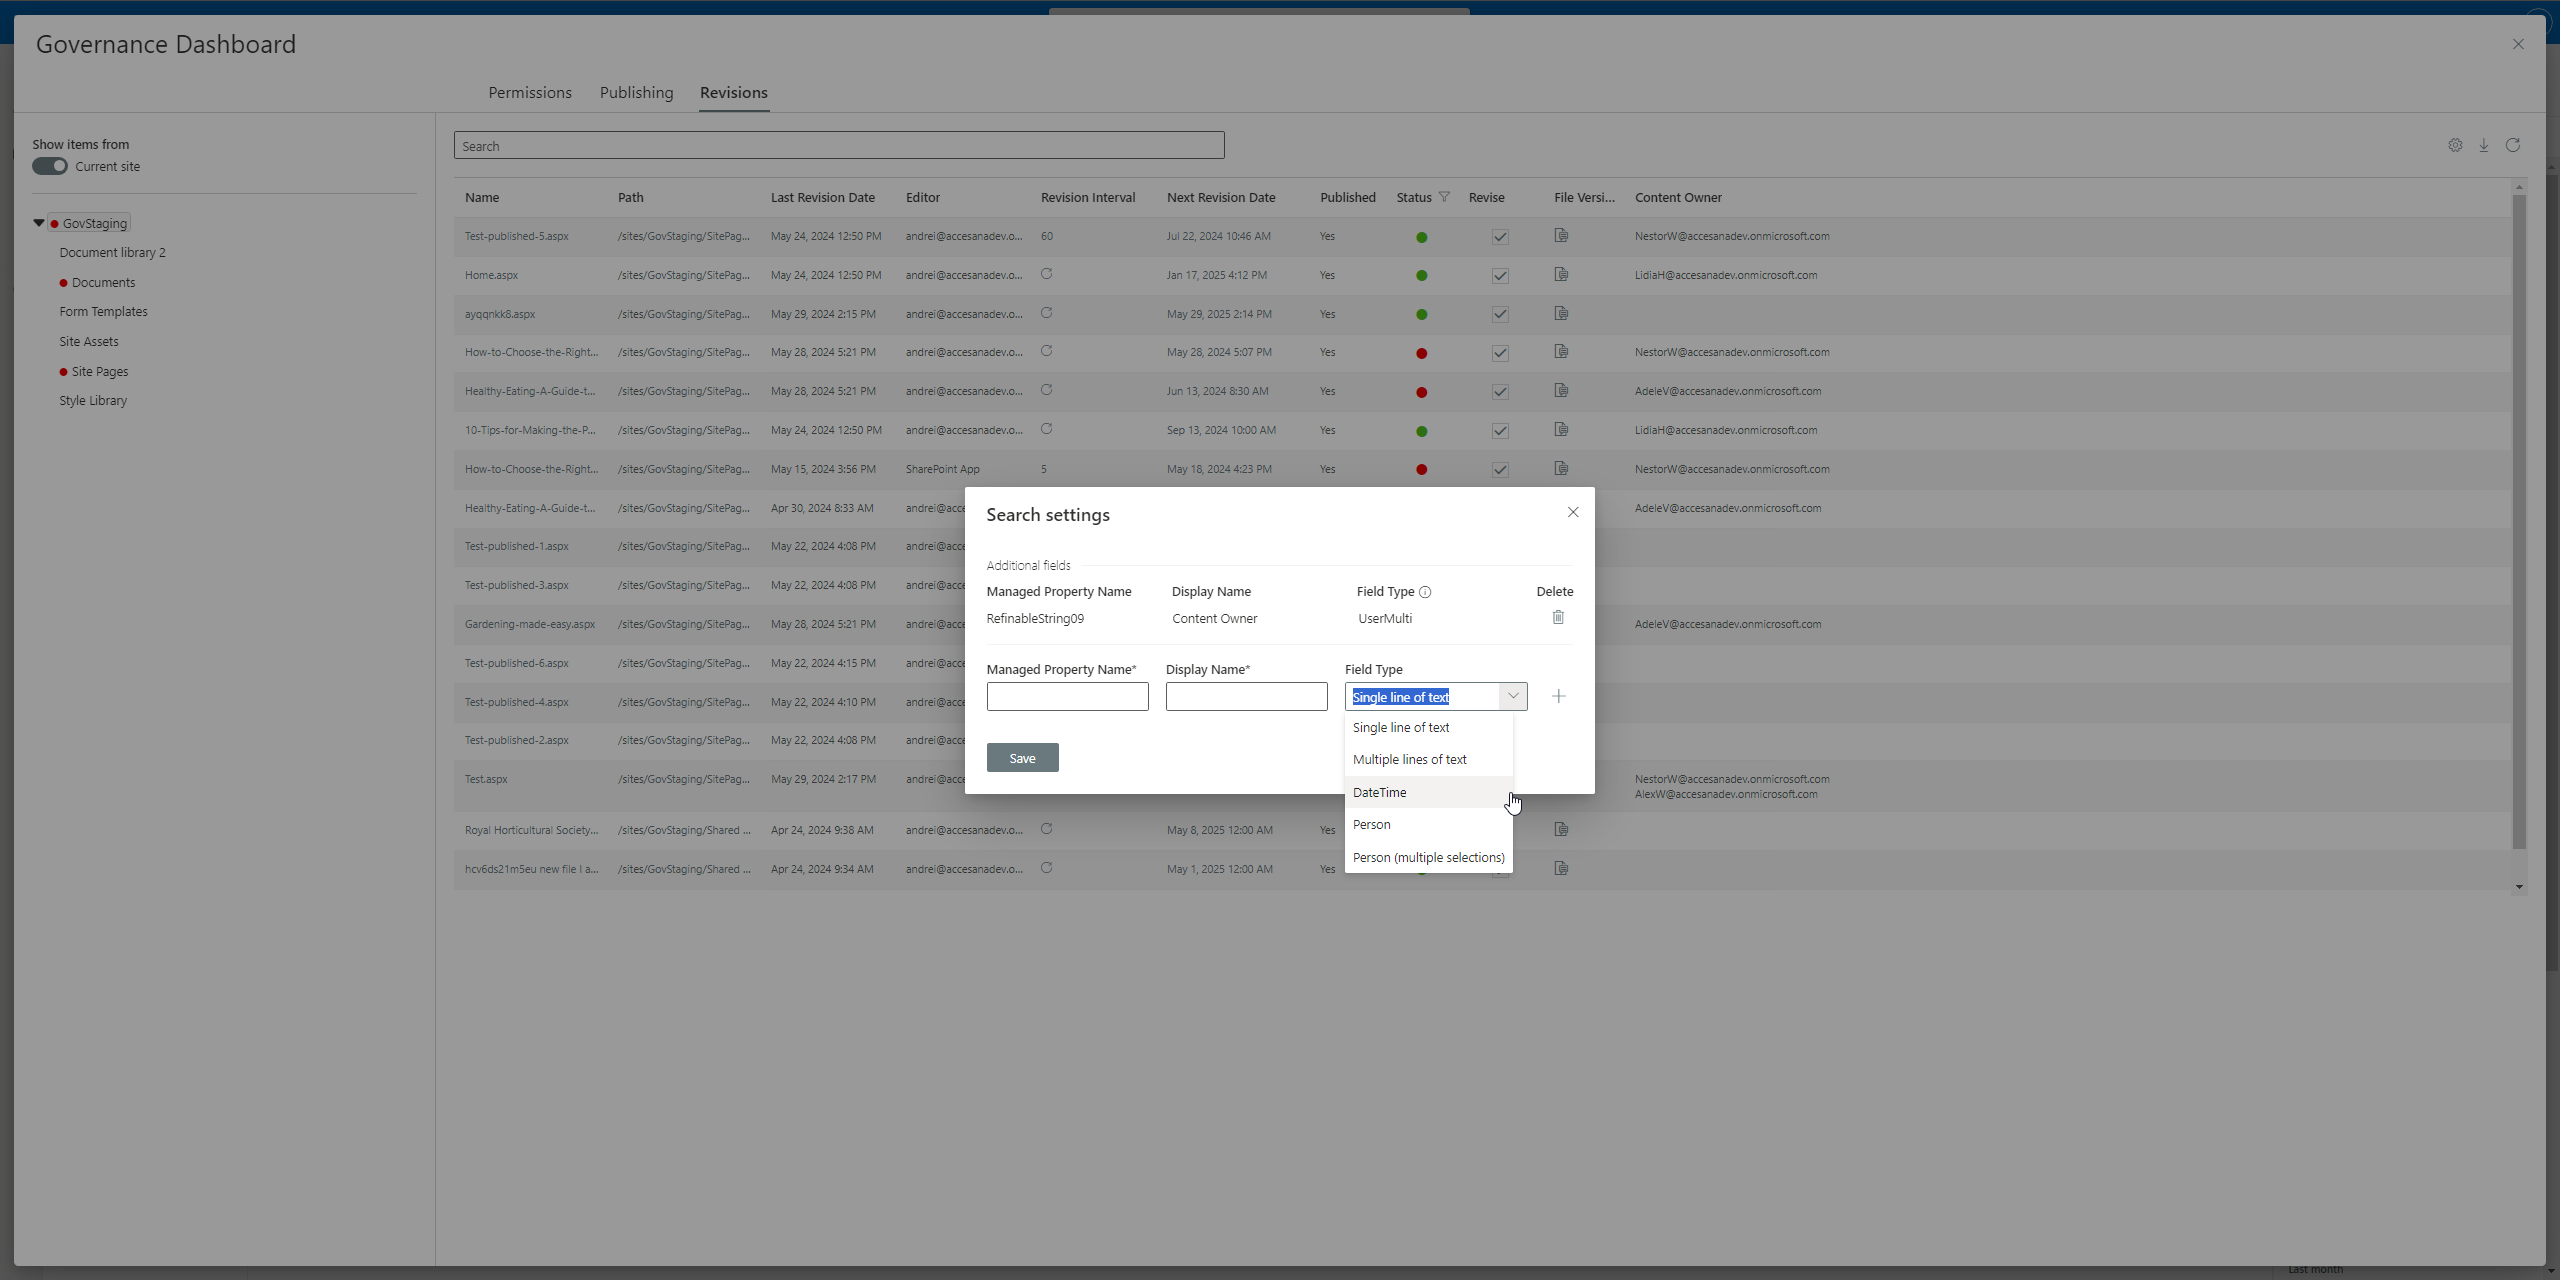
Task: Click the settings gear icon in top right
Action: click(x=2456, y=144)
